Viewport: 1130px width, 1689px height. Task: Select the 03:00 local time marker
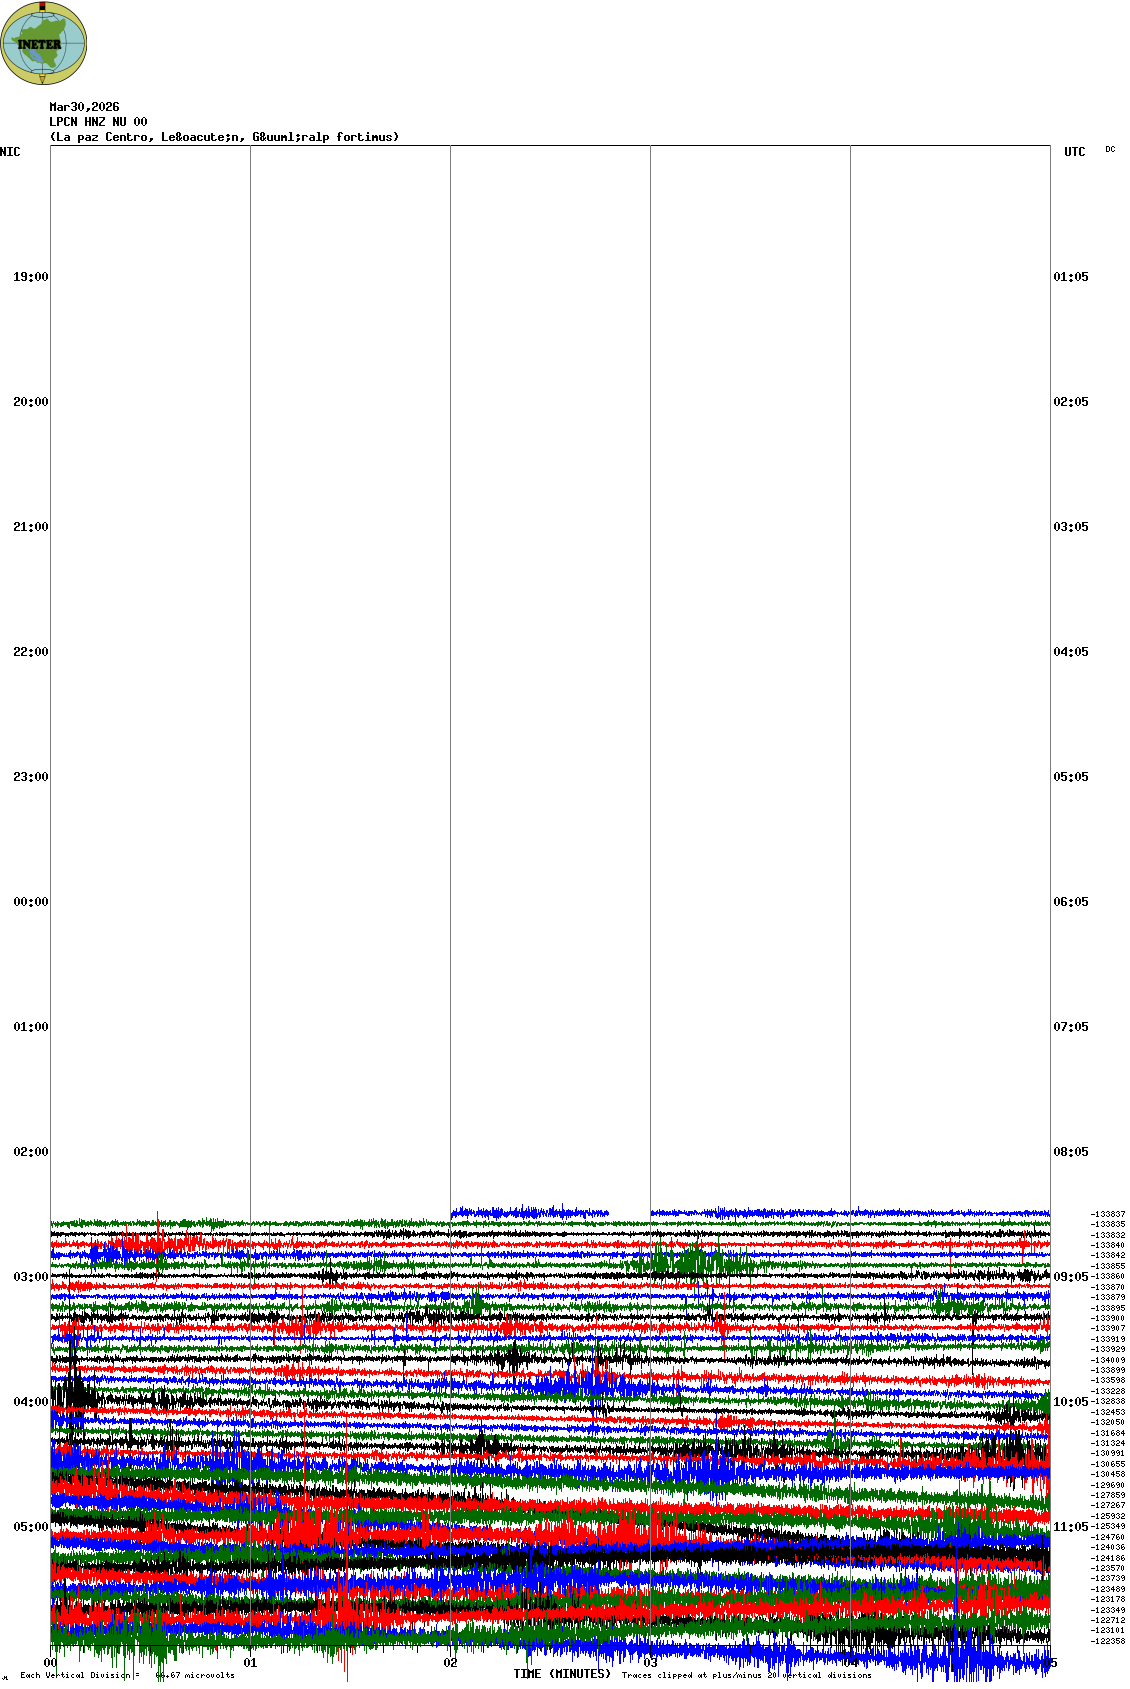[30, 1277]
